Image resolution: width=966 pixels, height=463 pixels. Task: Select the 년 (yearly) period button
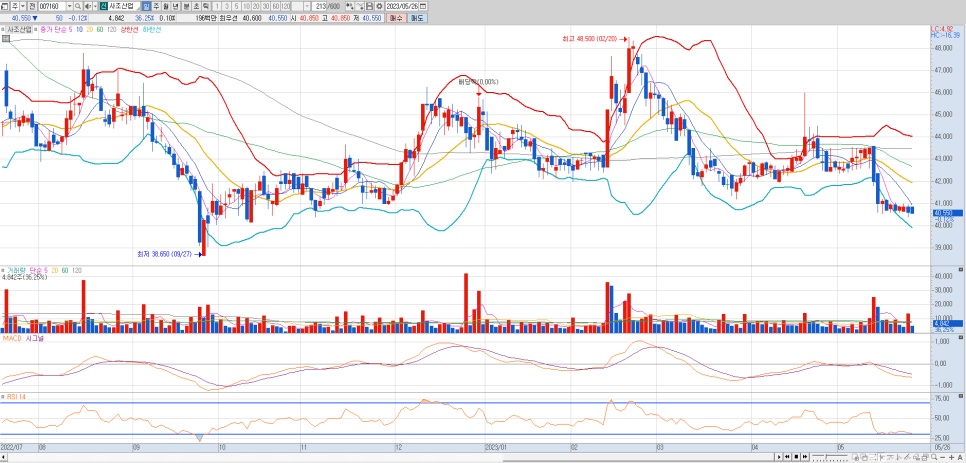click(x=176, y=6)
